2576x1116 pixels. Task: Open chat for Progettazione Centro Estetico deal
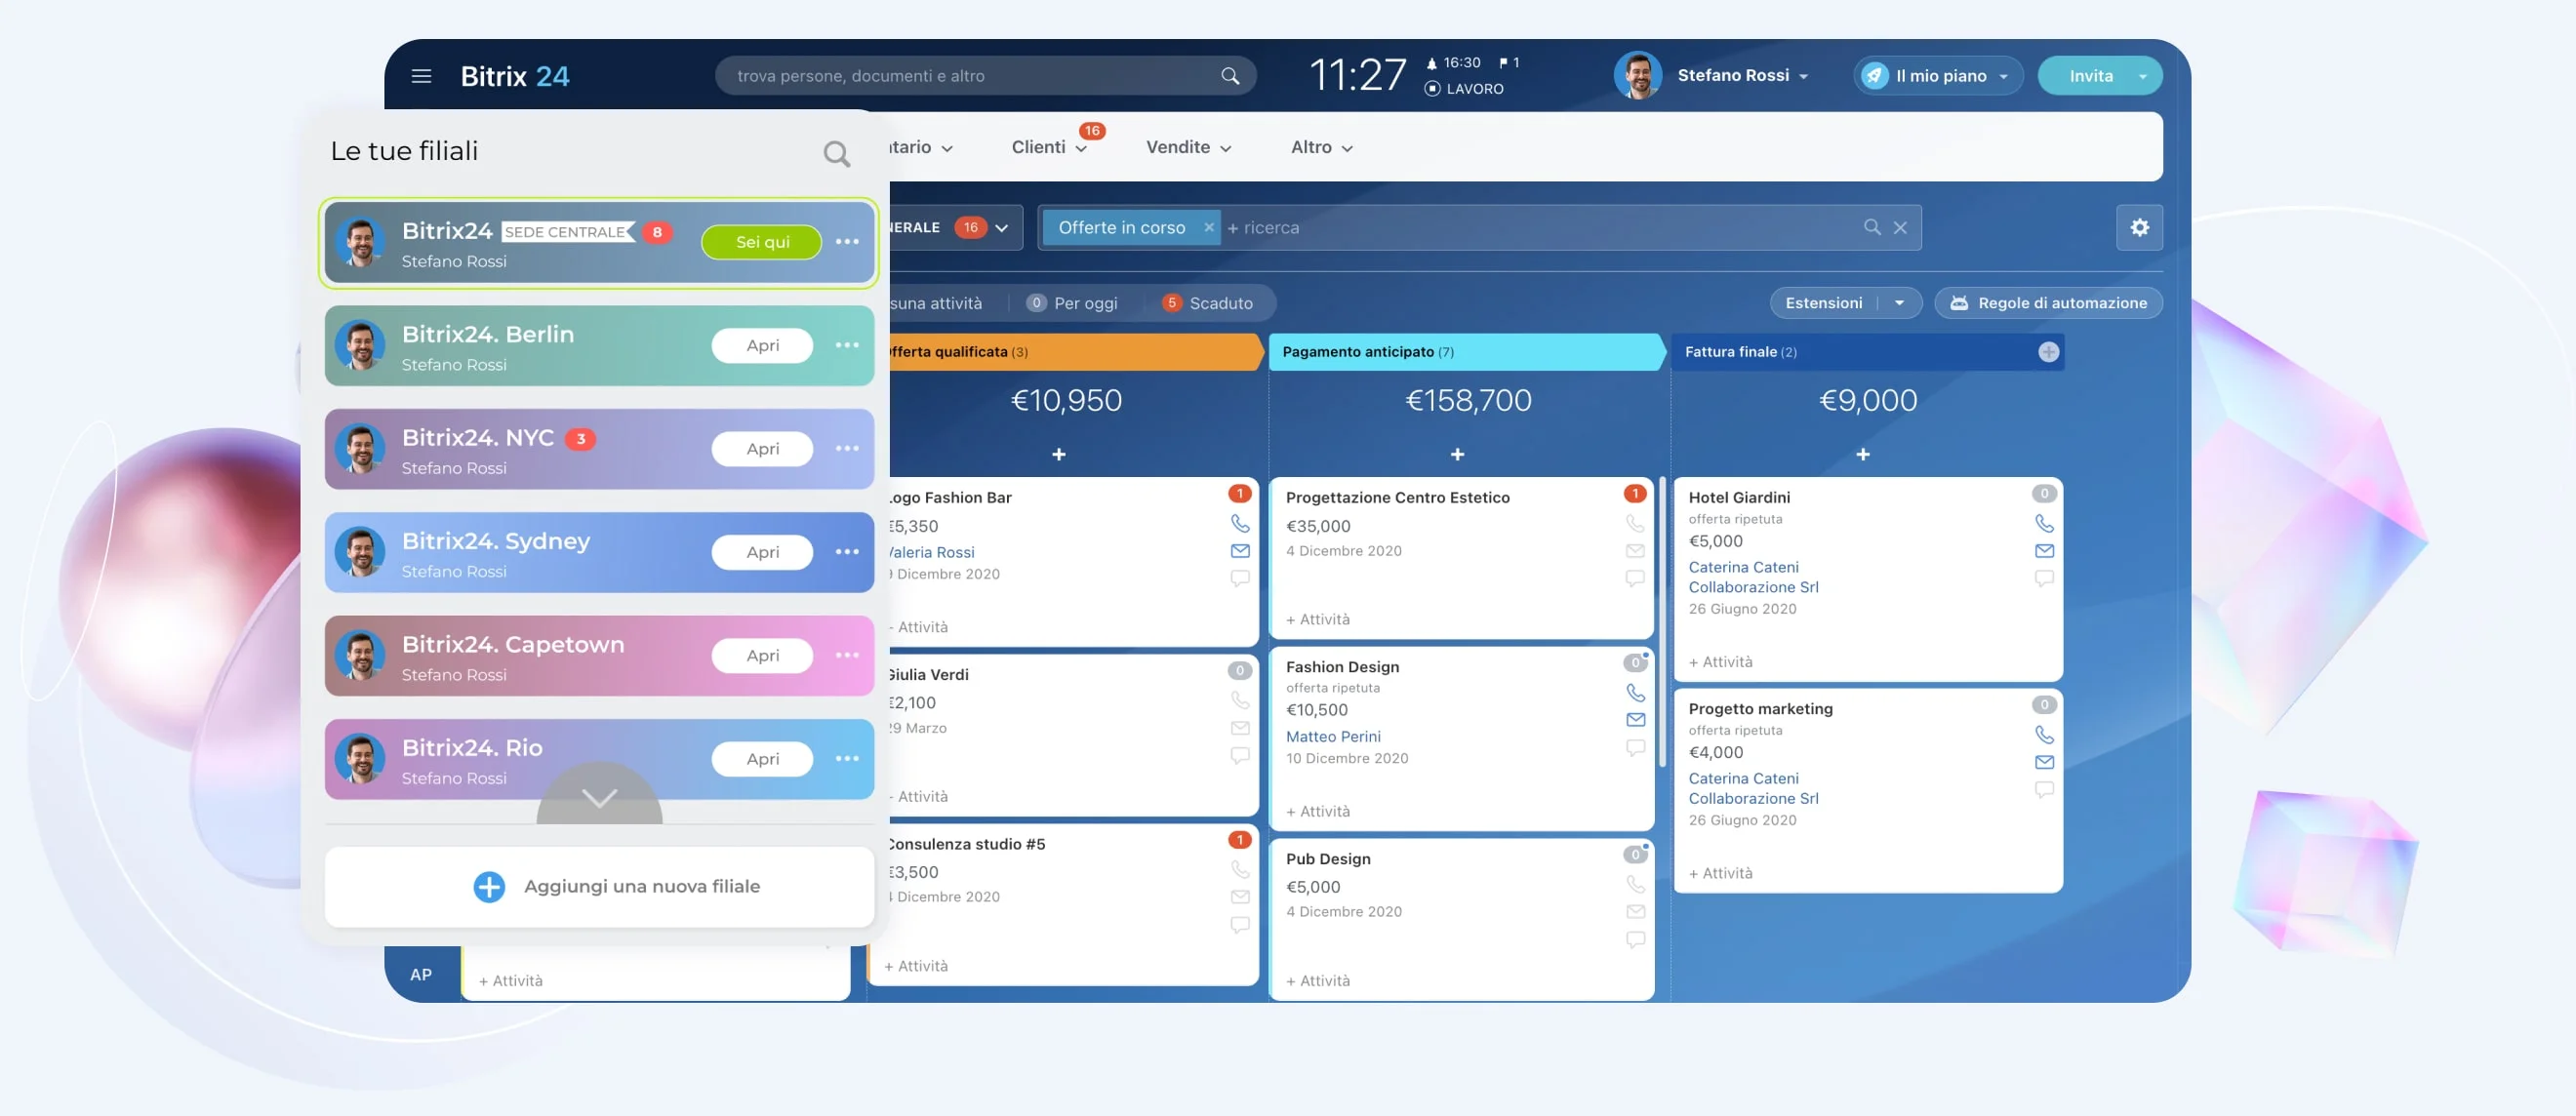pyautogui.click(x=1635, y=579)
